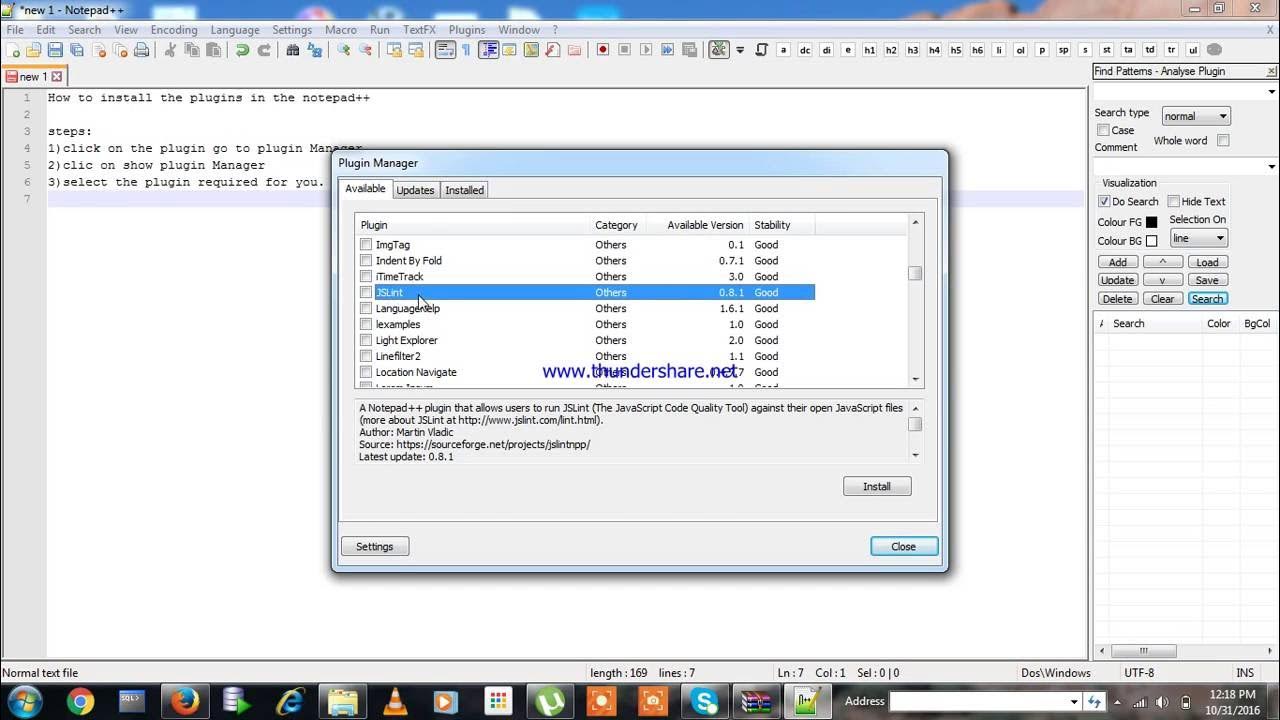
Task: Expand the search pattern combo box under Find Patterns title
Action: point(1272,92)
